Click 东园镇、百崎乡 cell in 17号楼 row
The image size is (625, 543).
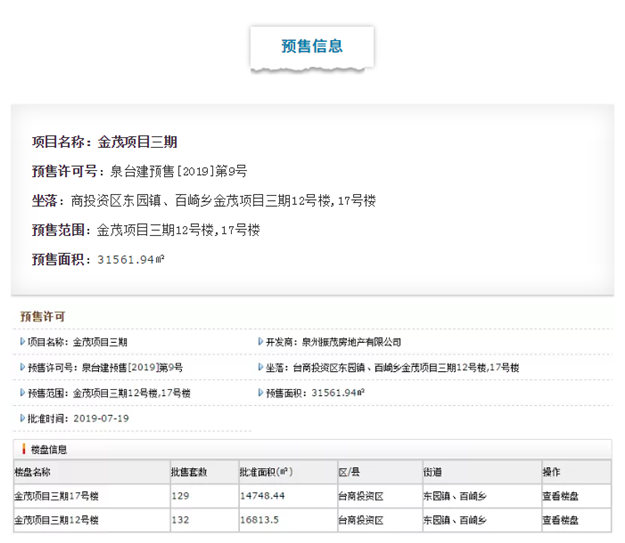(482, 496)
